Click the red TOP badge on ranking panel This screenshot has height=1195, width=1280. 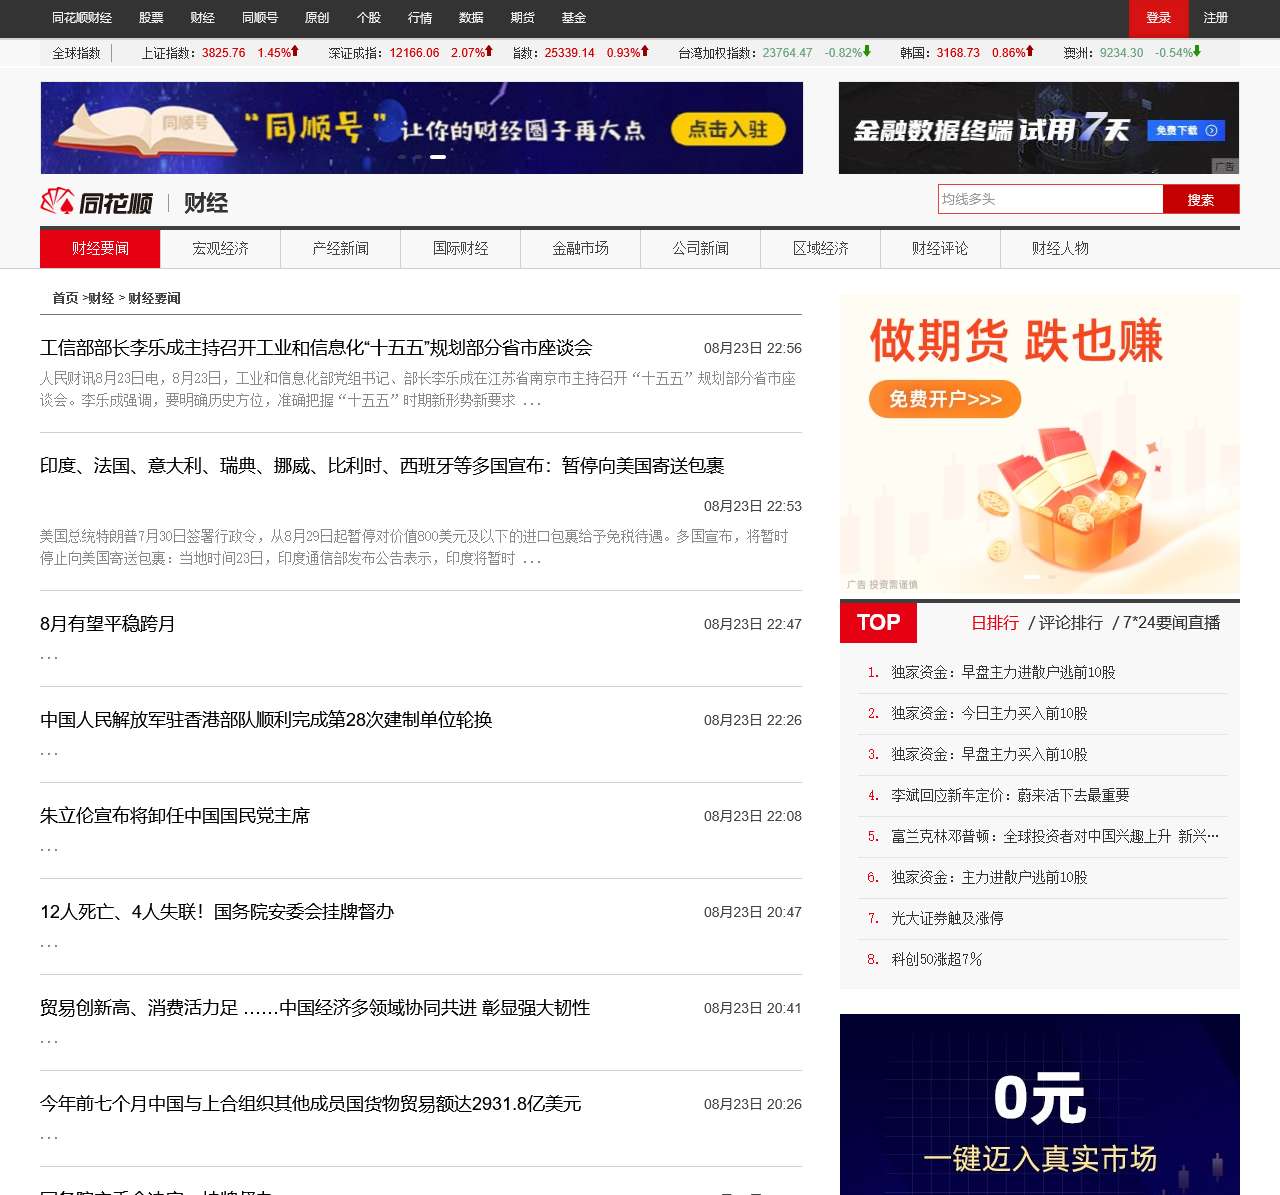tap(877, 622)
